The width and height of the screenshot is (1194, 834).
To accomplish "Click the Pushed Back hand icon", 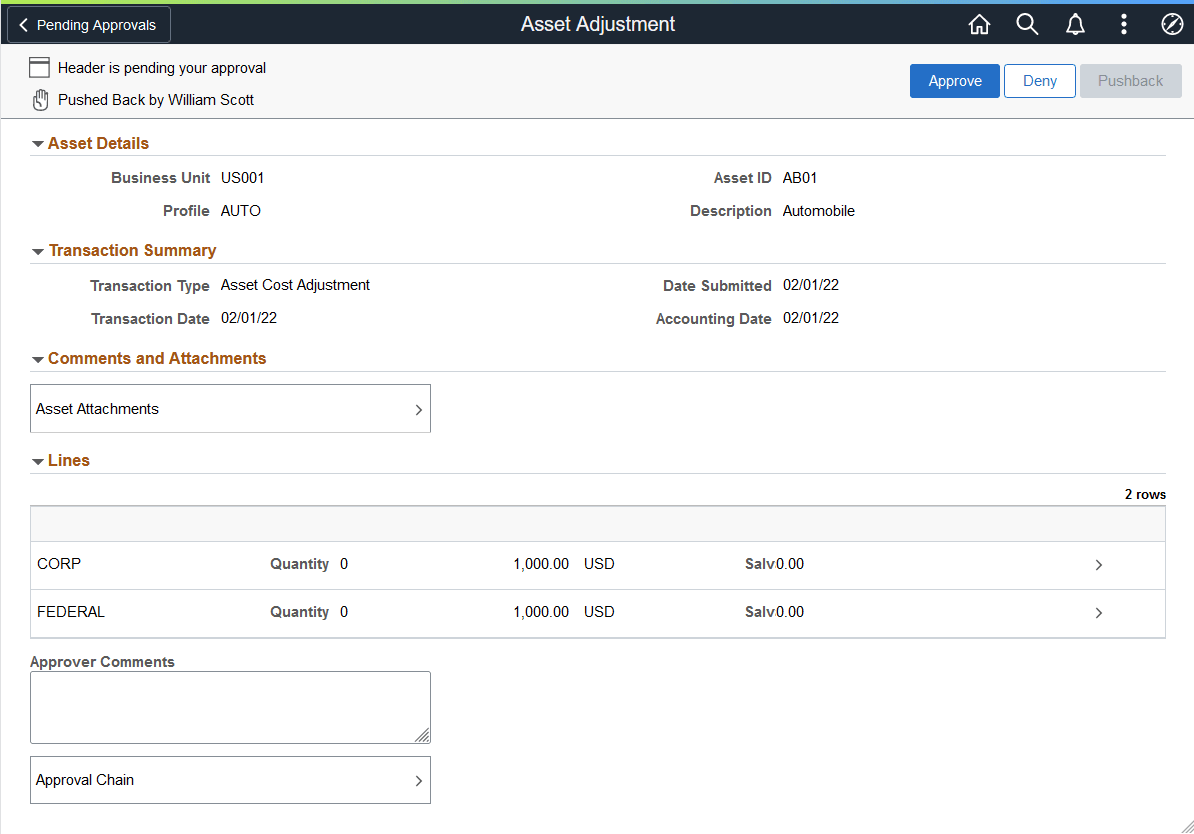I will (x=40, y=99).
